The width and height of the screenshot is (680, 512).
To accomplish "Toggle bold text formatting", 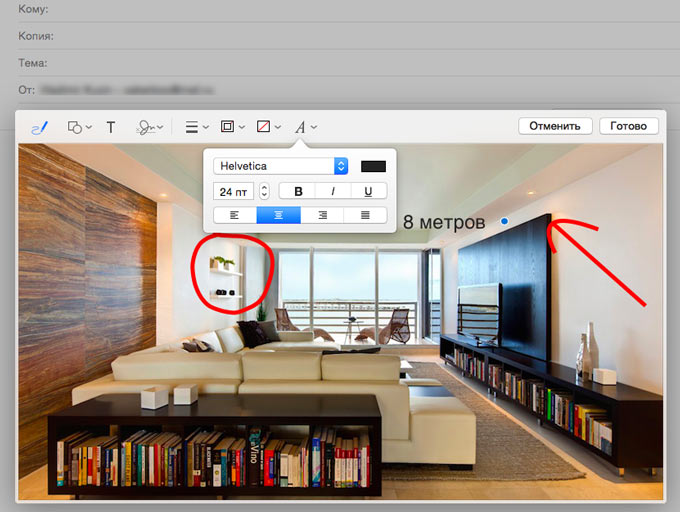I will click(298, 191).
